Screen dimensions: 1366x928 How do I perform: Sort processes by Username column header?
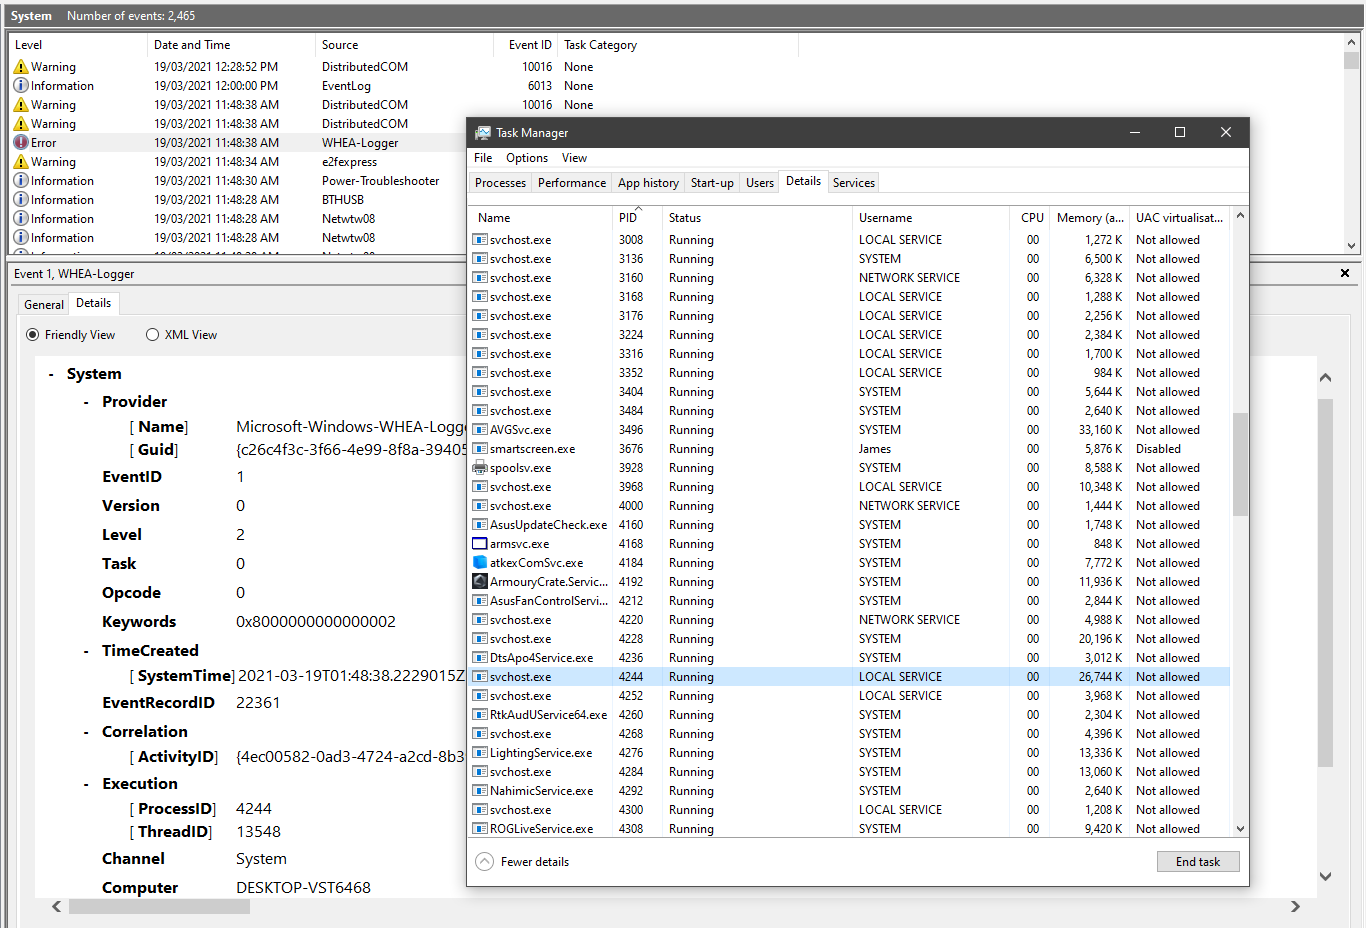930,218
